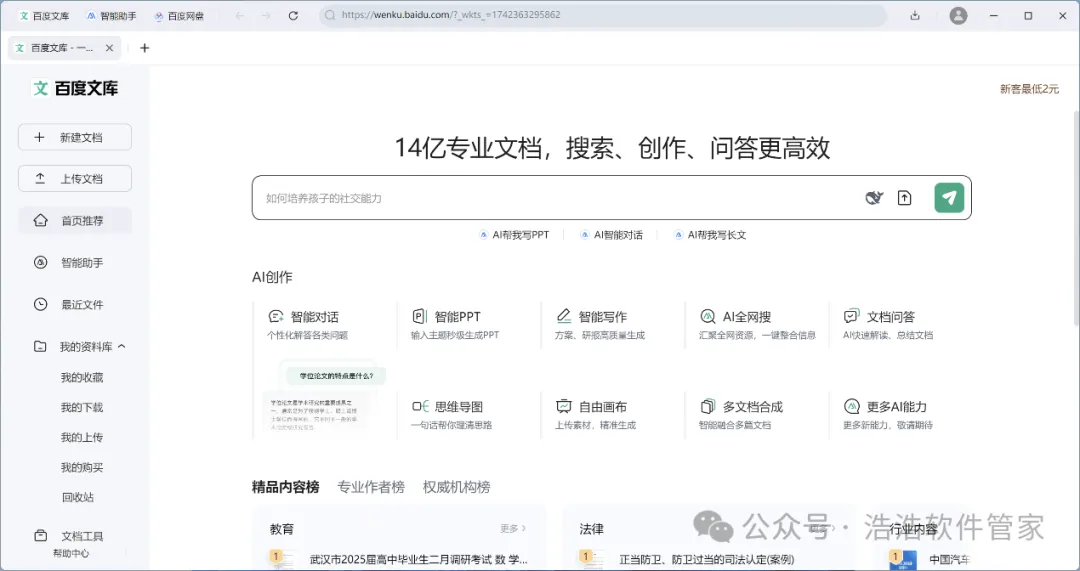Open 正当防卫、防卫过当的司法认定 document
Image resolution: width=1080 pixels, height=571 pixels.
(x=707, y=559)
